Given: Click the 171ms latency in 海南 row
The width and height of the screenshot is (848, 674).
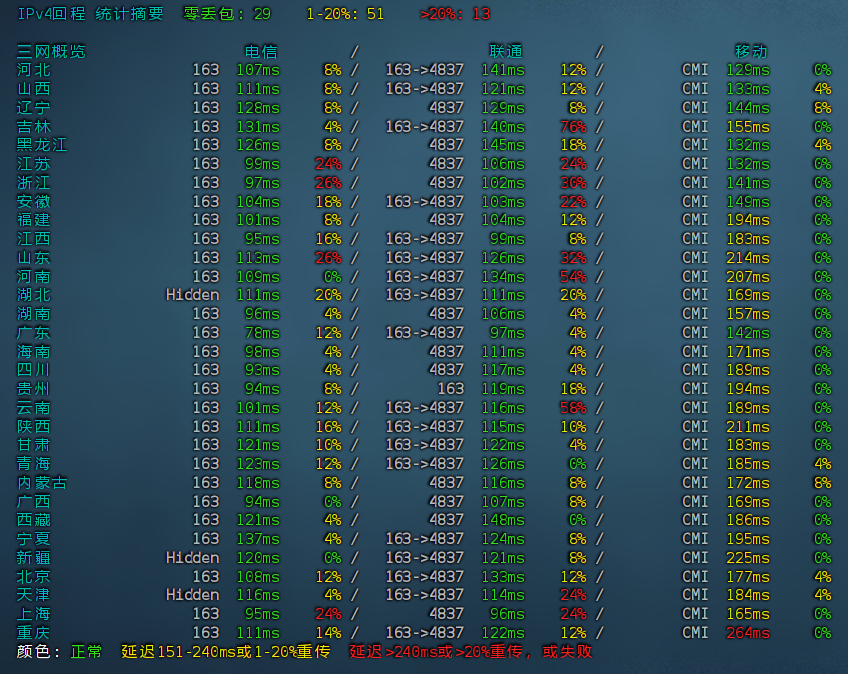Looking at the screenshot, I should 747,352.
